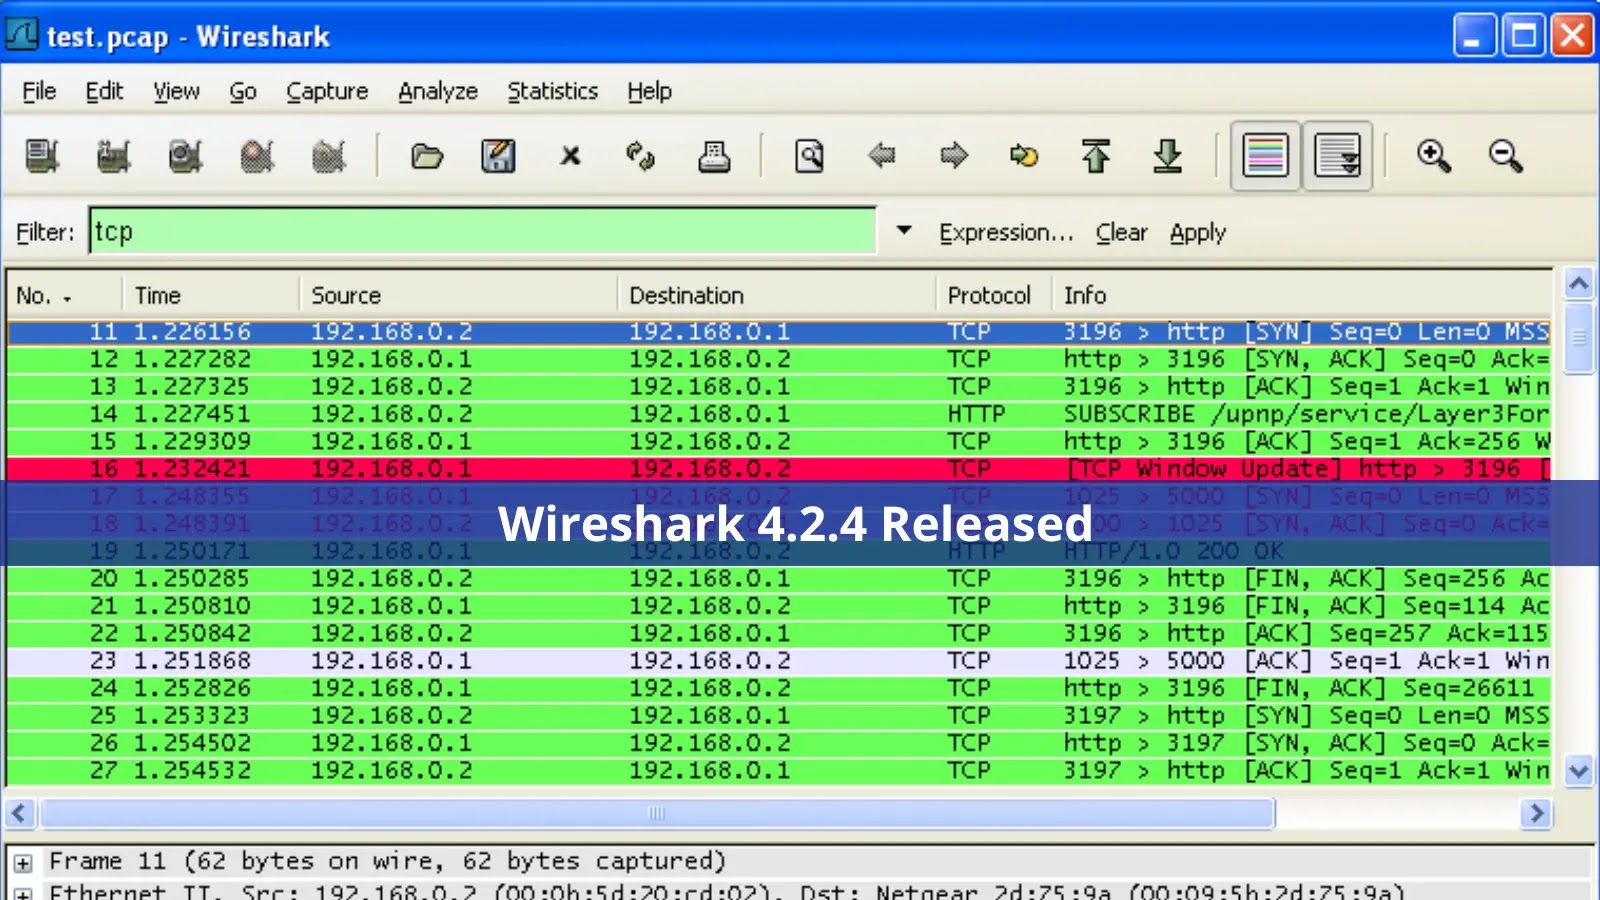Open the capture interfaces list icon

42,156
